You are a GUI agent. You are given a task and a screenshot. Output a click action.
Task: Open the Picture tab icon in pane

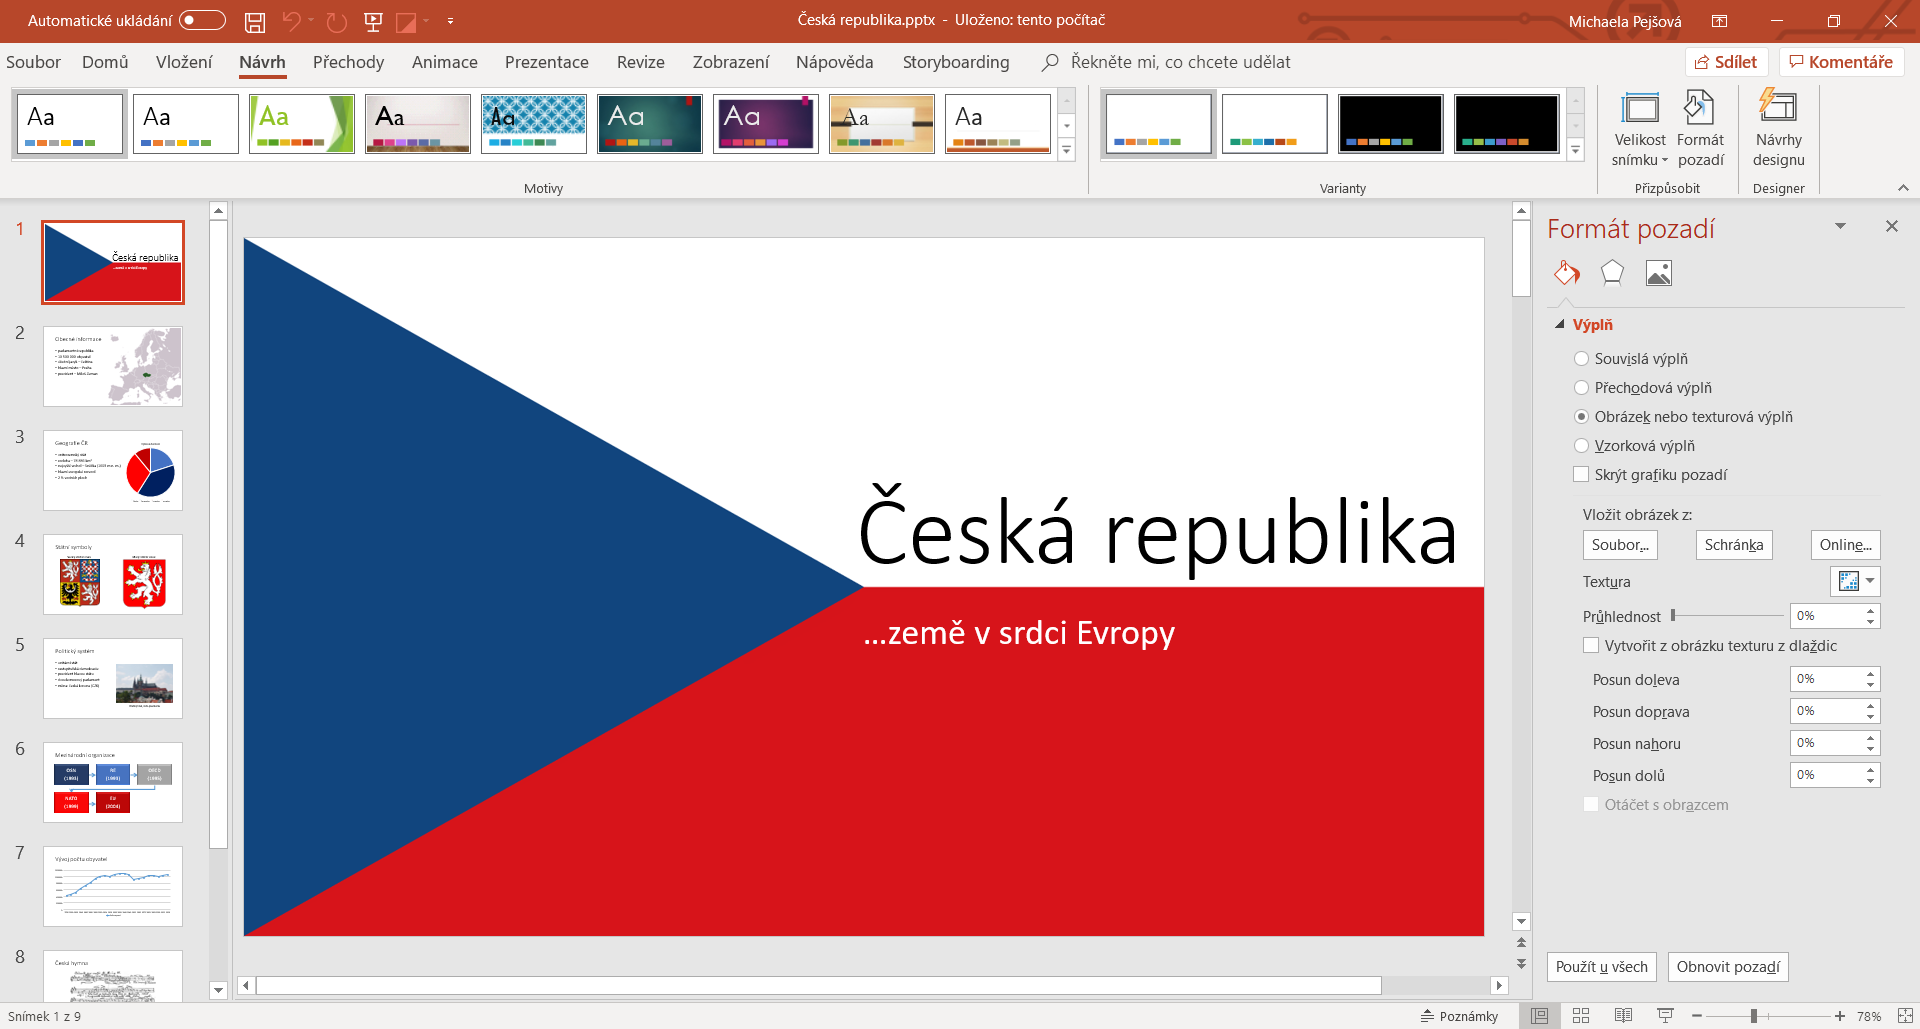(x=1658, y=273)
